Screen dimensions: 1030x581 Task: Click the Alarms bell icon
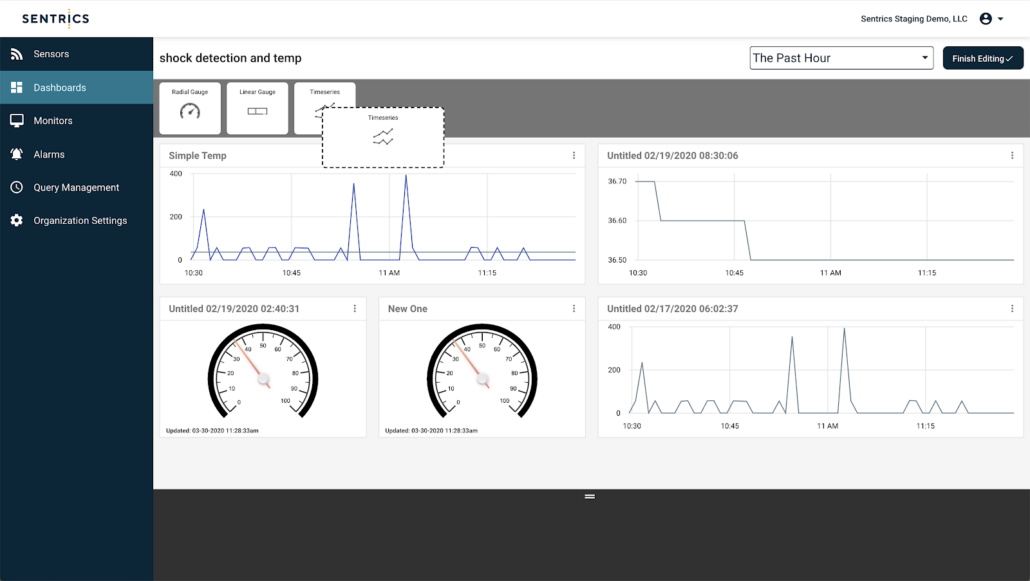(16, 154)
